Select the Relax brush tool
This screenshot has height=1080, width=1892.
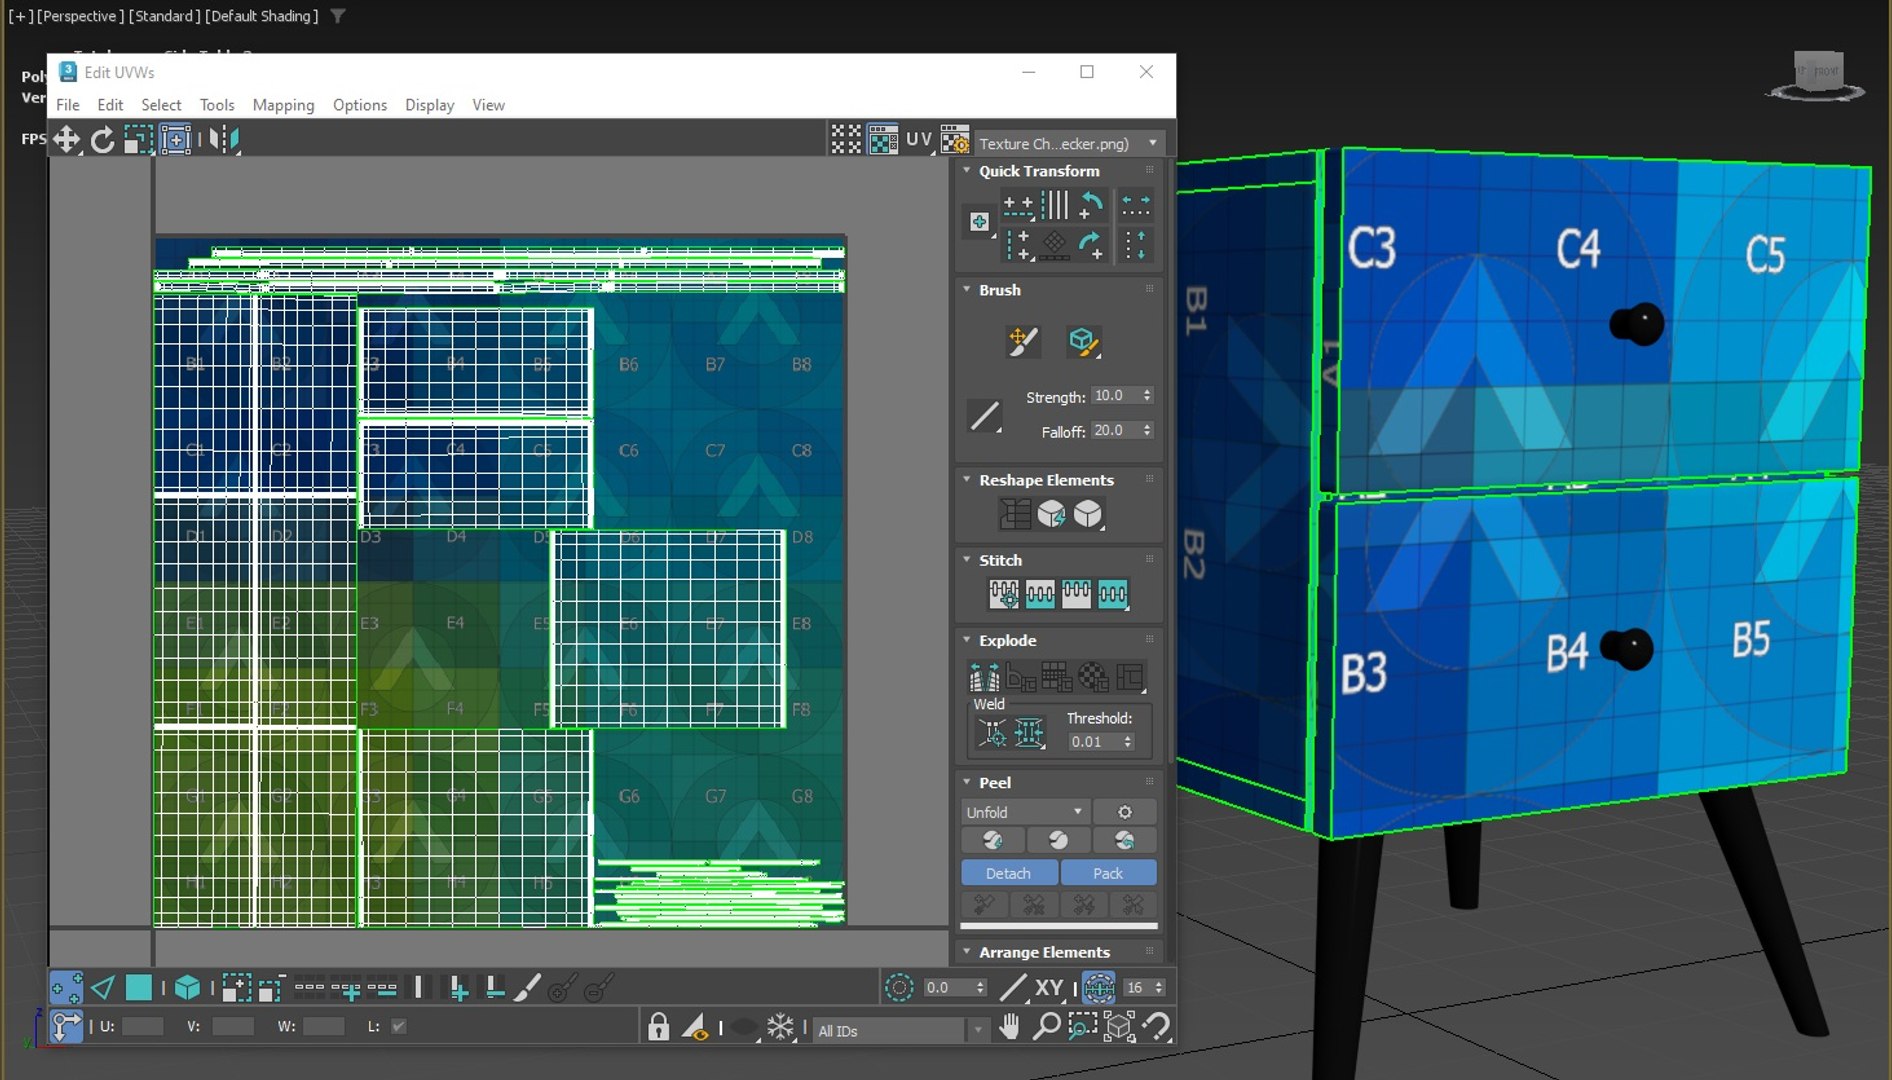tap(1082, 341)
